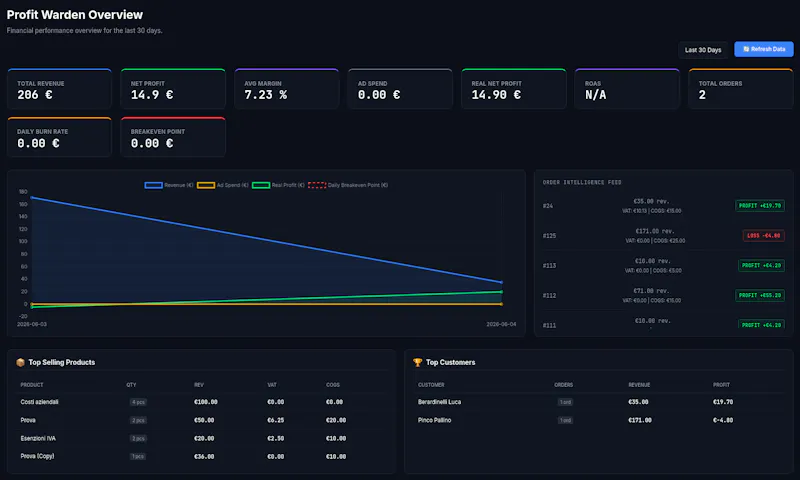Screen dimensions: 800x480
Task: Click the PROFIT +€55.20 badge
Action: click(x=760, y=295)
